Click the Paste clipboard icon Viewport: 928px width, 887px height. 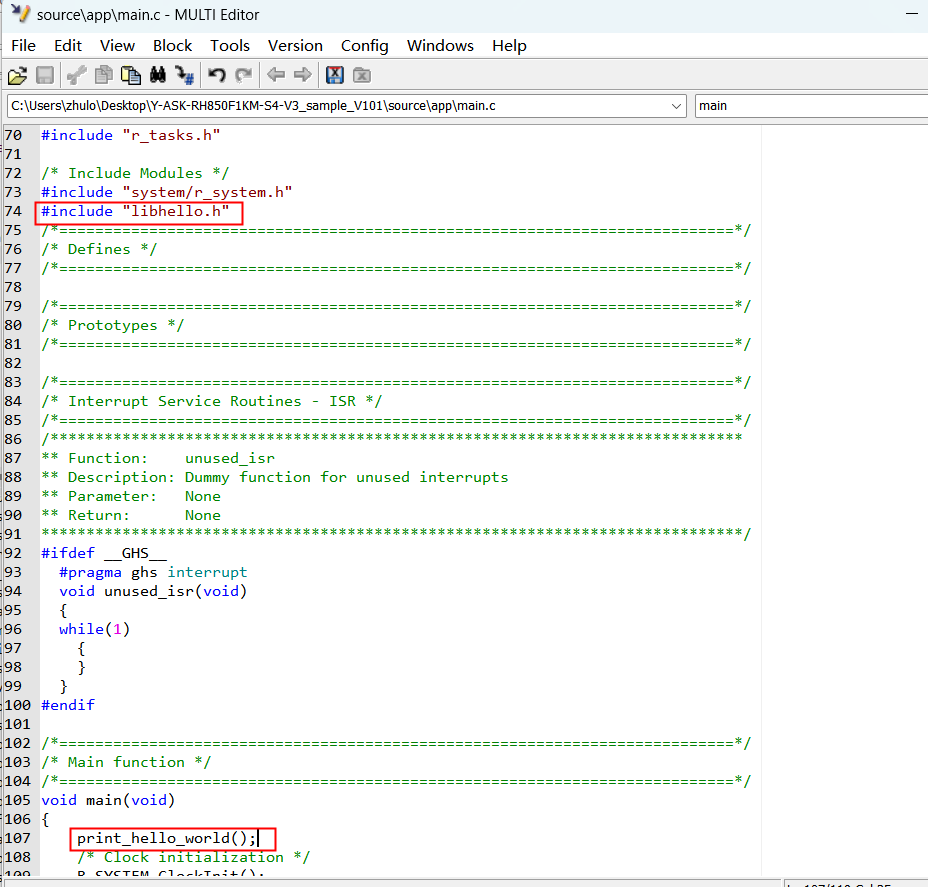coord(130,75)
